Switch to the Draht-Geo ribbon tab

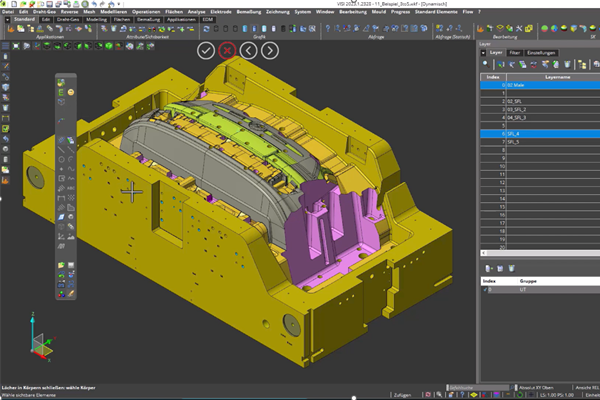[68, 20]
